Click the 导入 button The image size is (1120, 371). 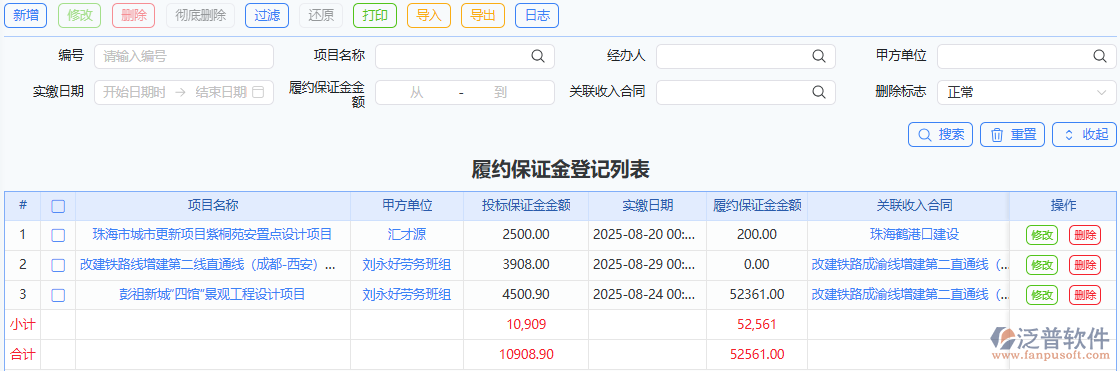click(429, 16)
